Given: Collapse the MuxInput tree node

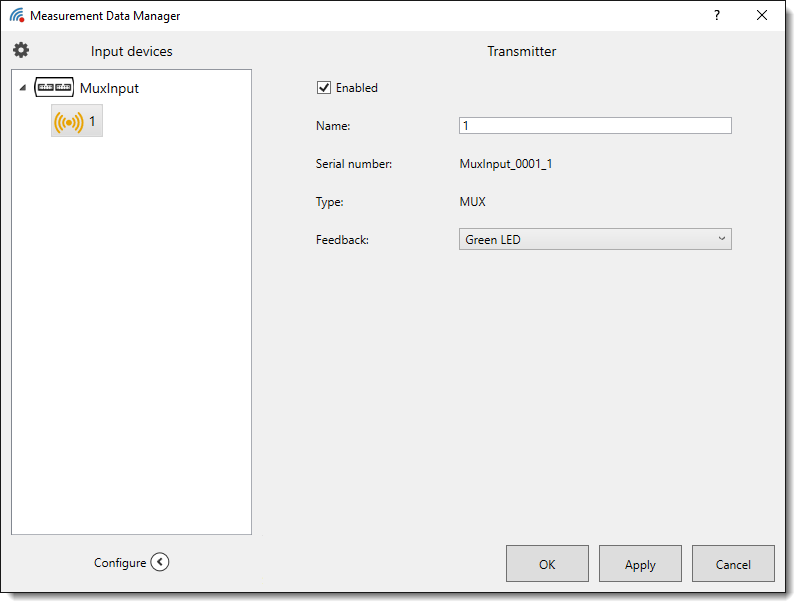Looking at the screenshot, I should (23, 88).
